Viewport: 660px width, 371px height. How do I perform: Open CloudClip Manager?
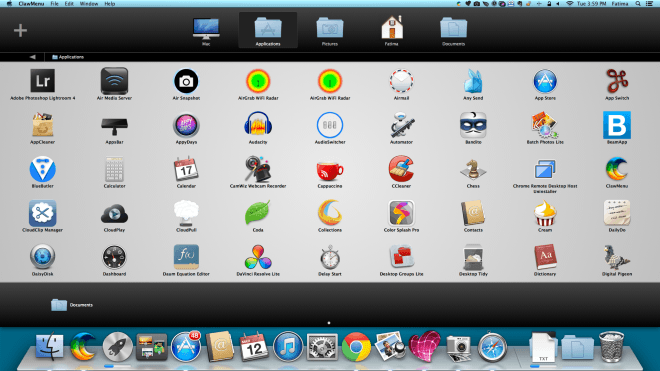click(43, 213)
